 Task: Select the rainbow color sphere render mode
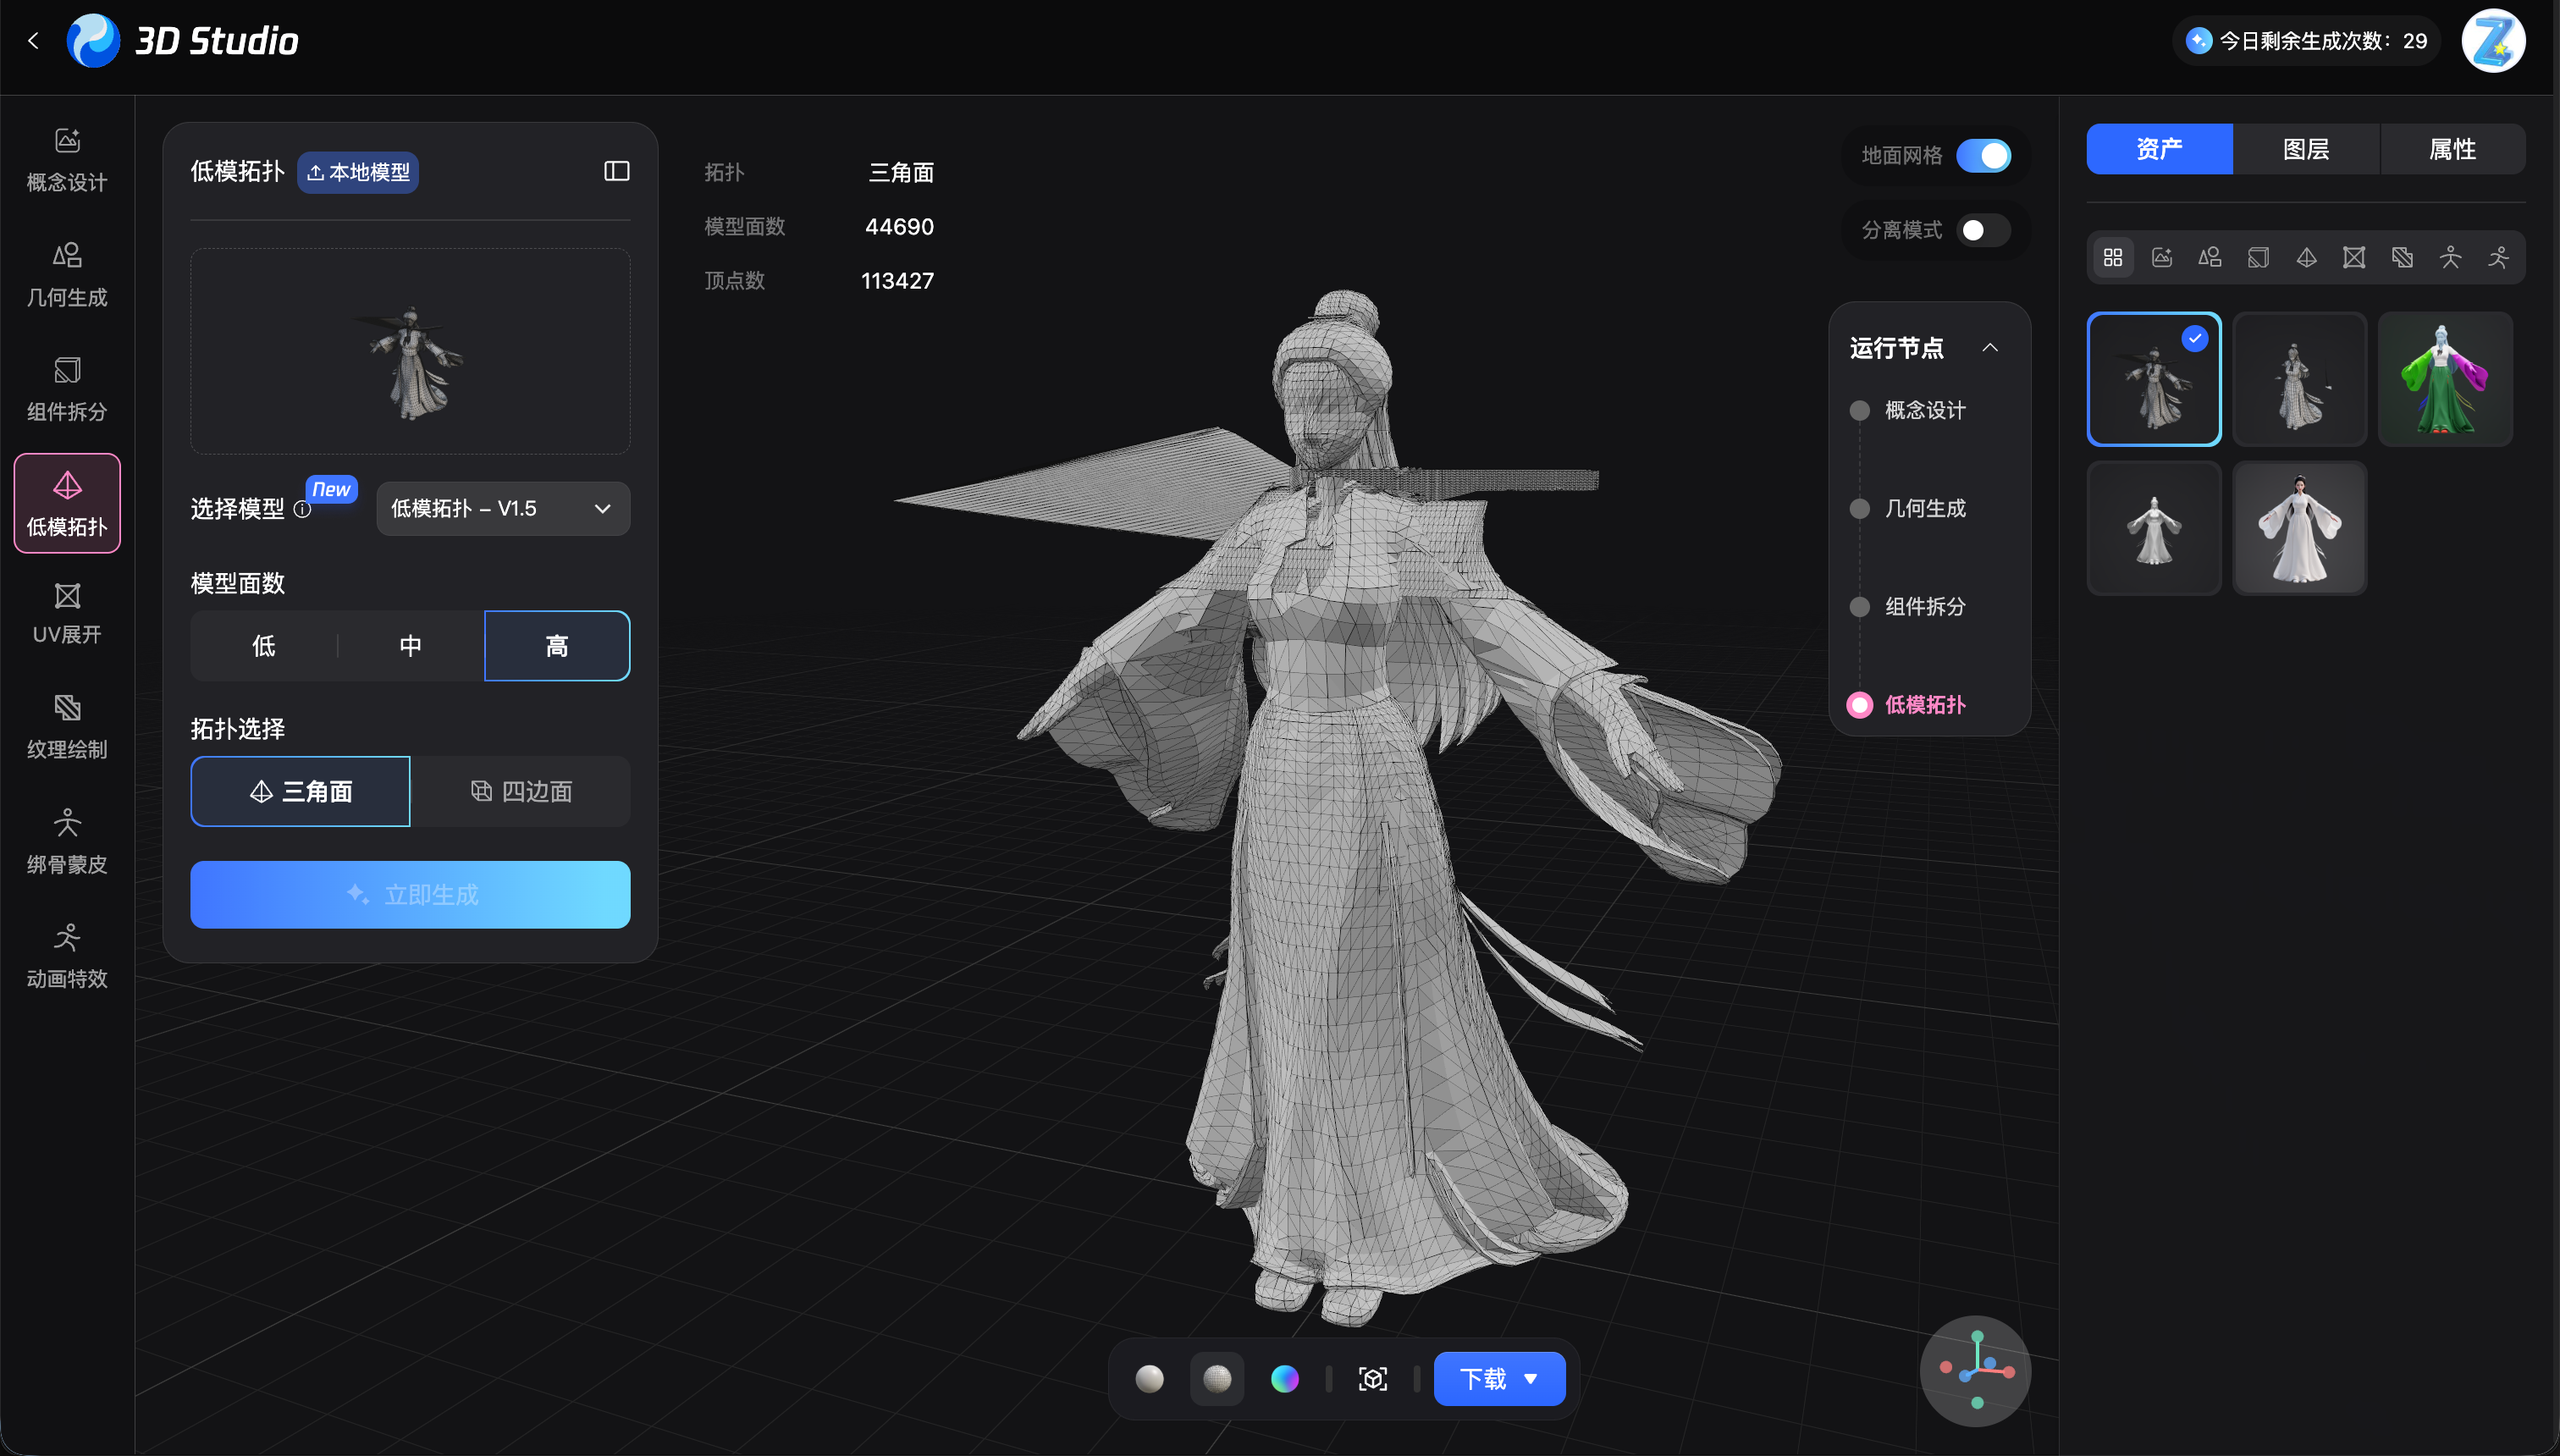pyautogui.click(x=1285, y=1379)
